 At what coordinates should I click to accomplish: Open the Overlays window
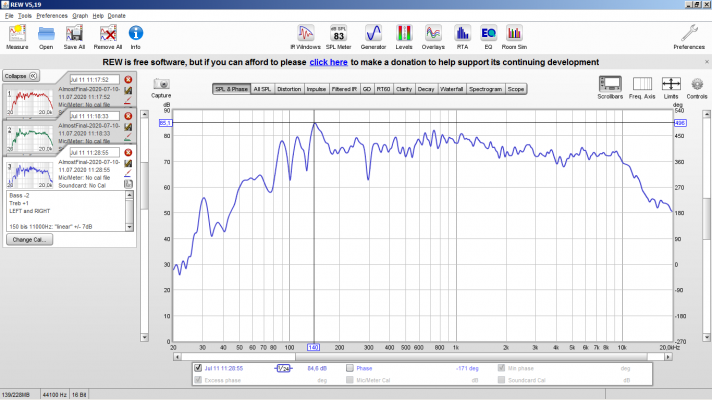click(433, 37)
